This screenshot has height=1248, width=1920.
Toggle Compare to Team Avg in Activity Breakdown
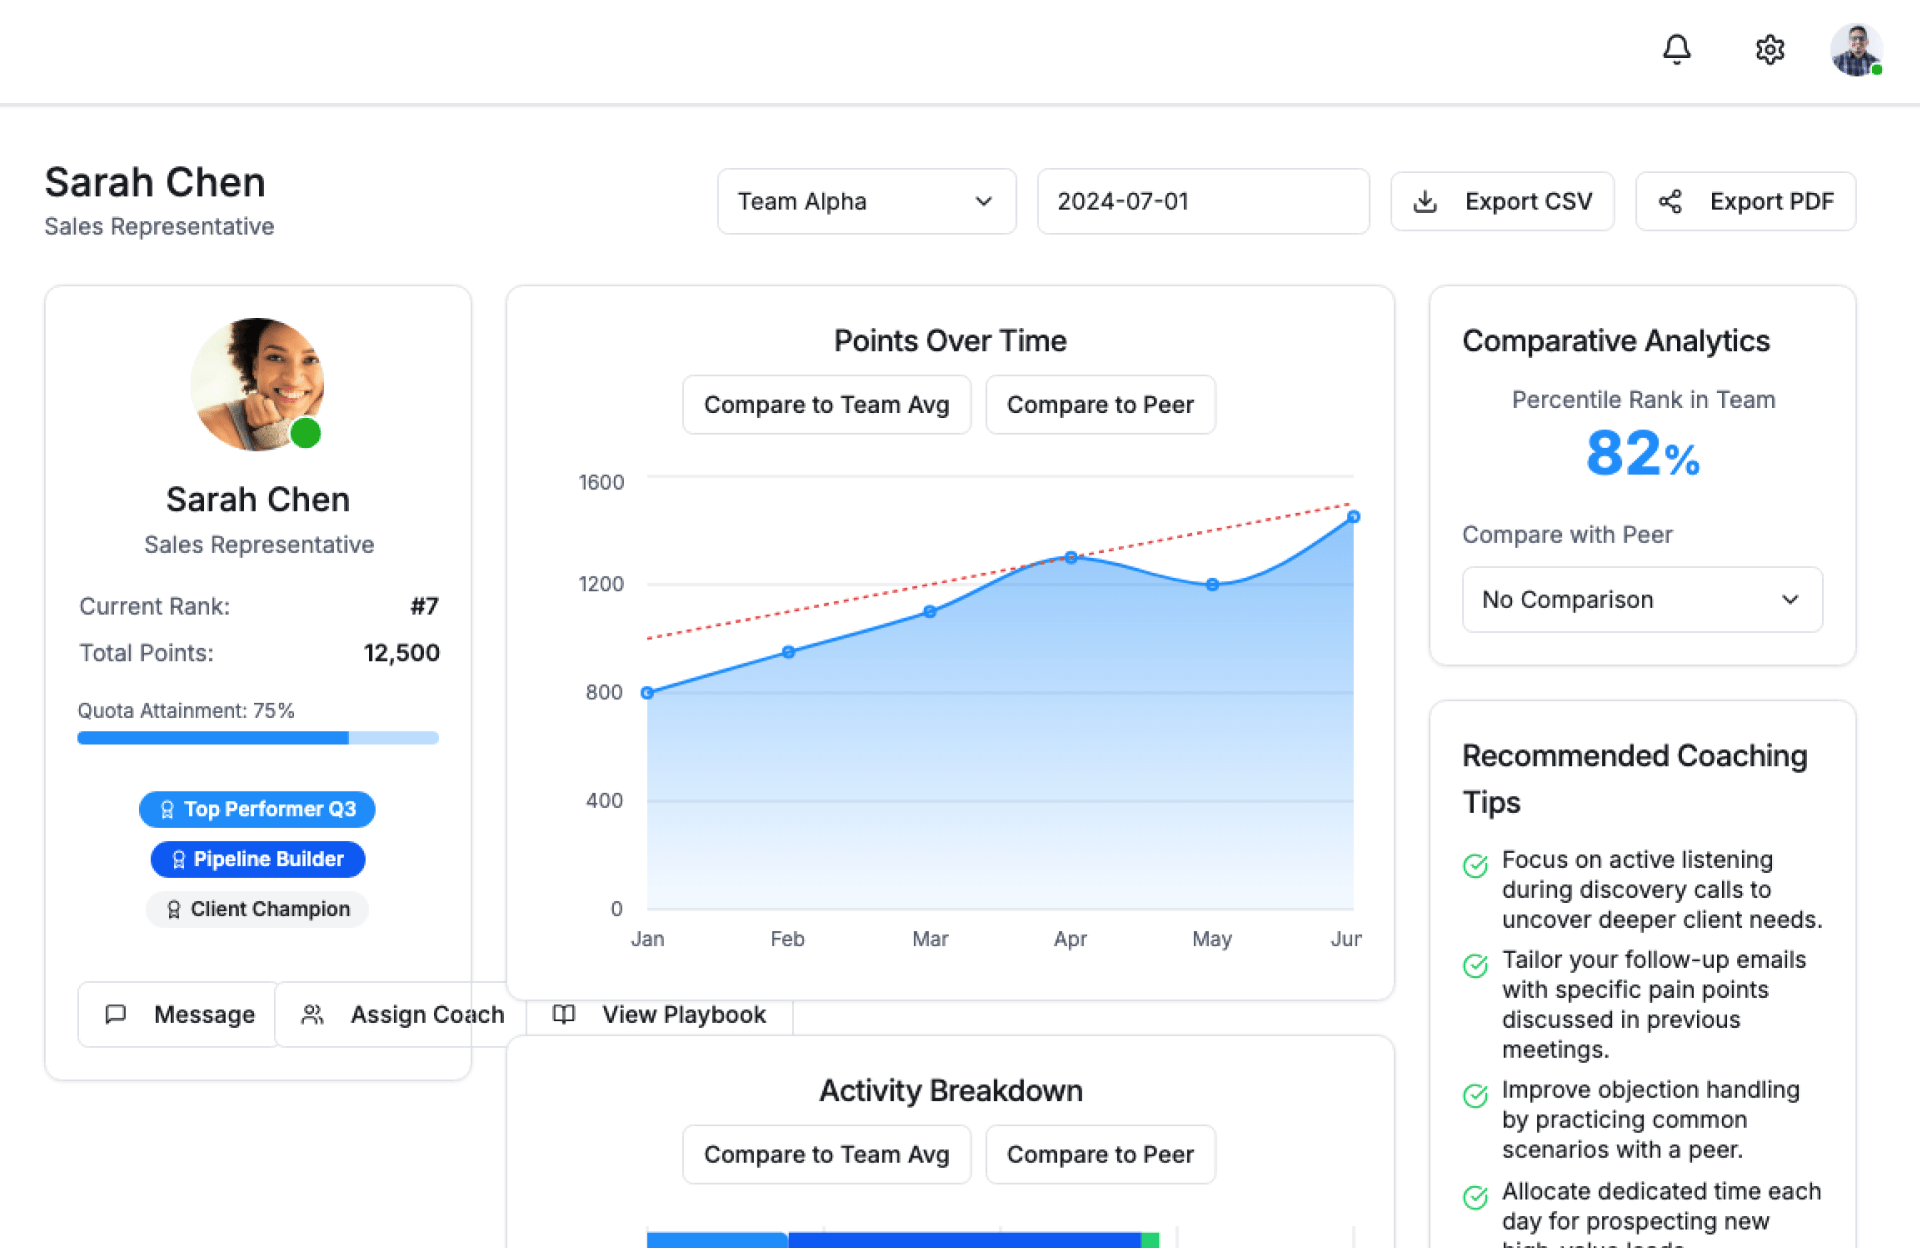pos(826,1154)
